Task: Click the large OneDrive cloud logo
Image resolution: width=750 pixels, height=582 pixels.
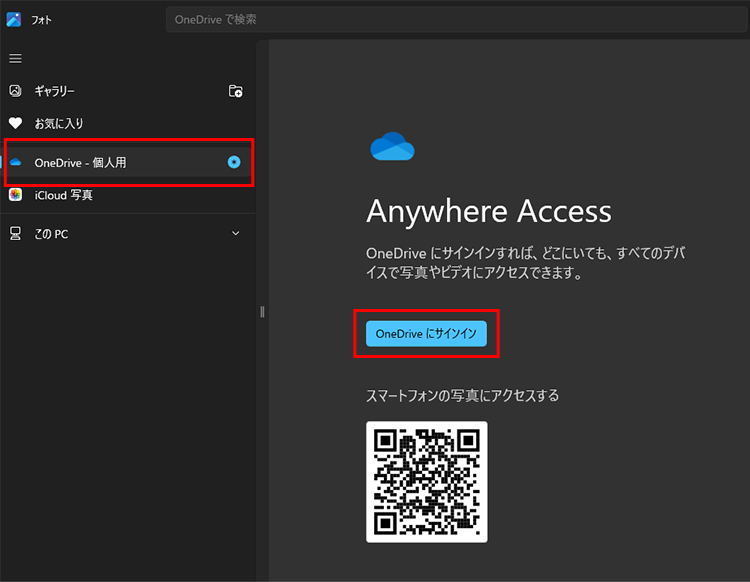Action: (x=392, y=147)
